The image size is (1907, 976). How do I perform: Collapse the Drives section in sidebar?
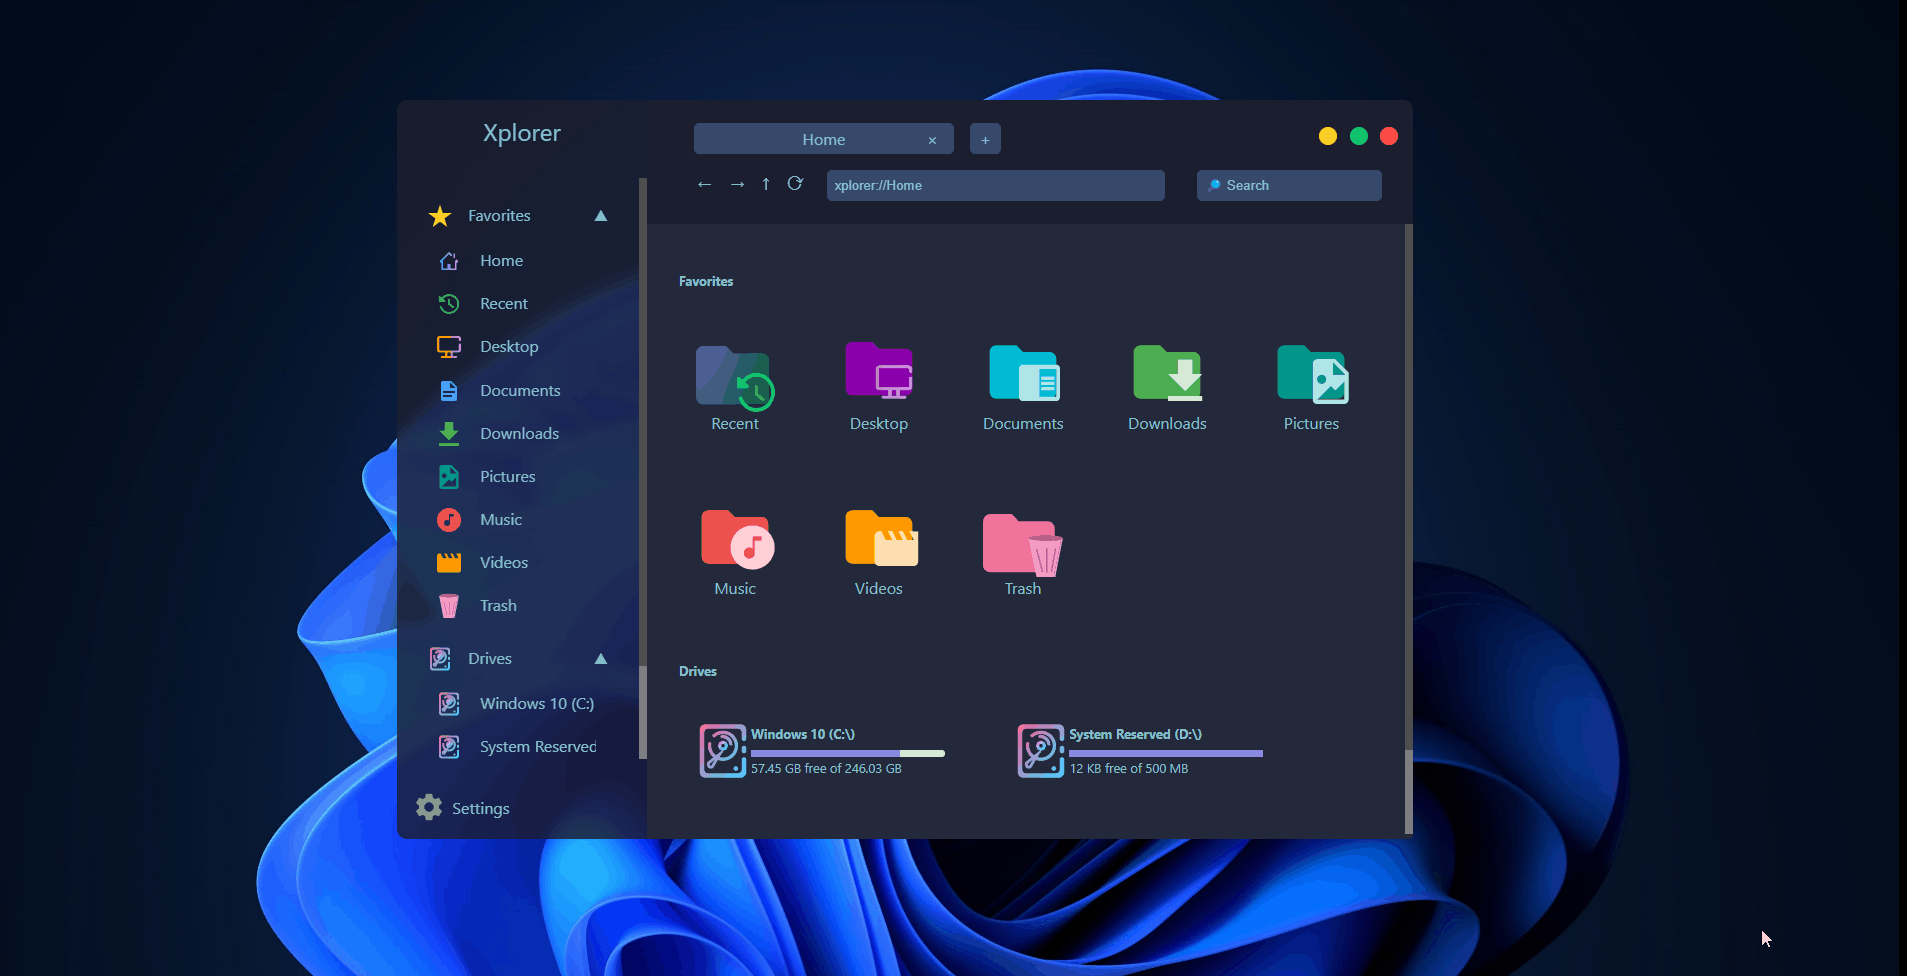point(601,659)
